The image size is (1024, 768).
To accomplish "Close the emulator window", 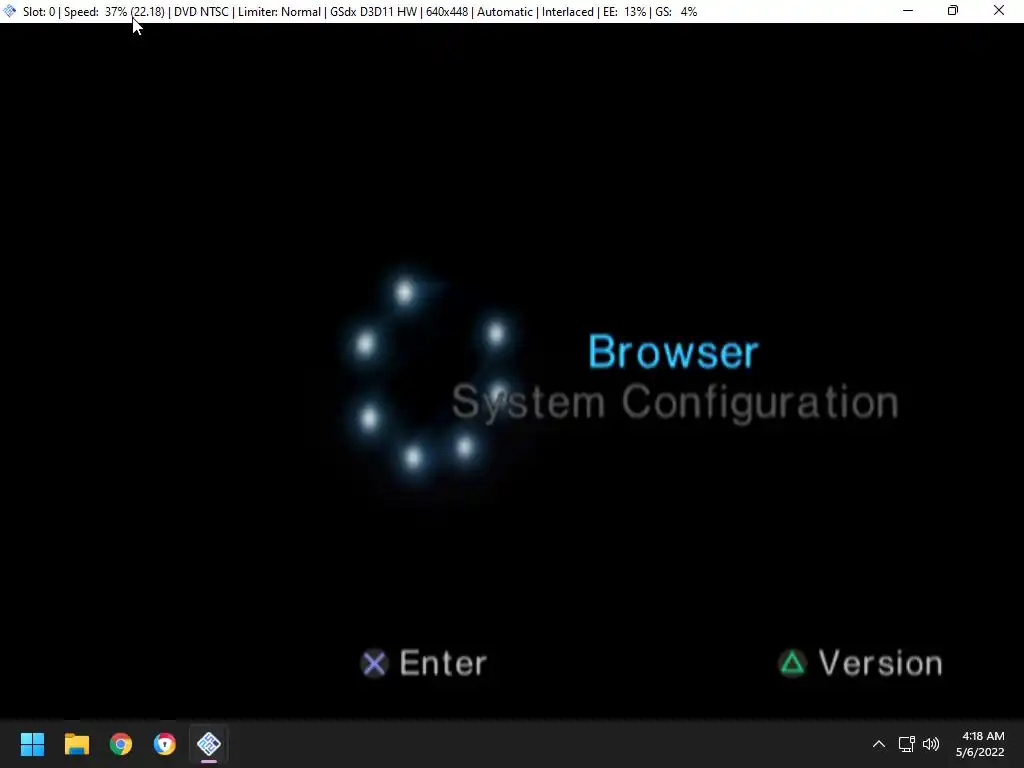I will (999, 11).
